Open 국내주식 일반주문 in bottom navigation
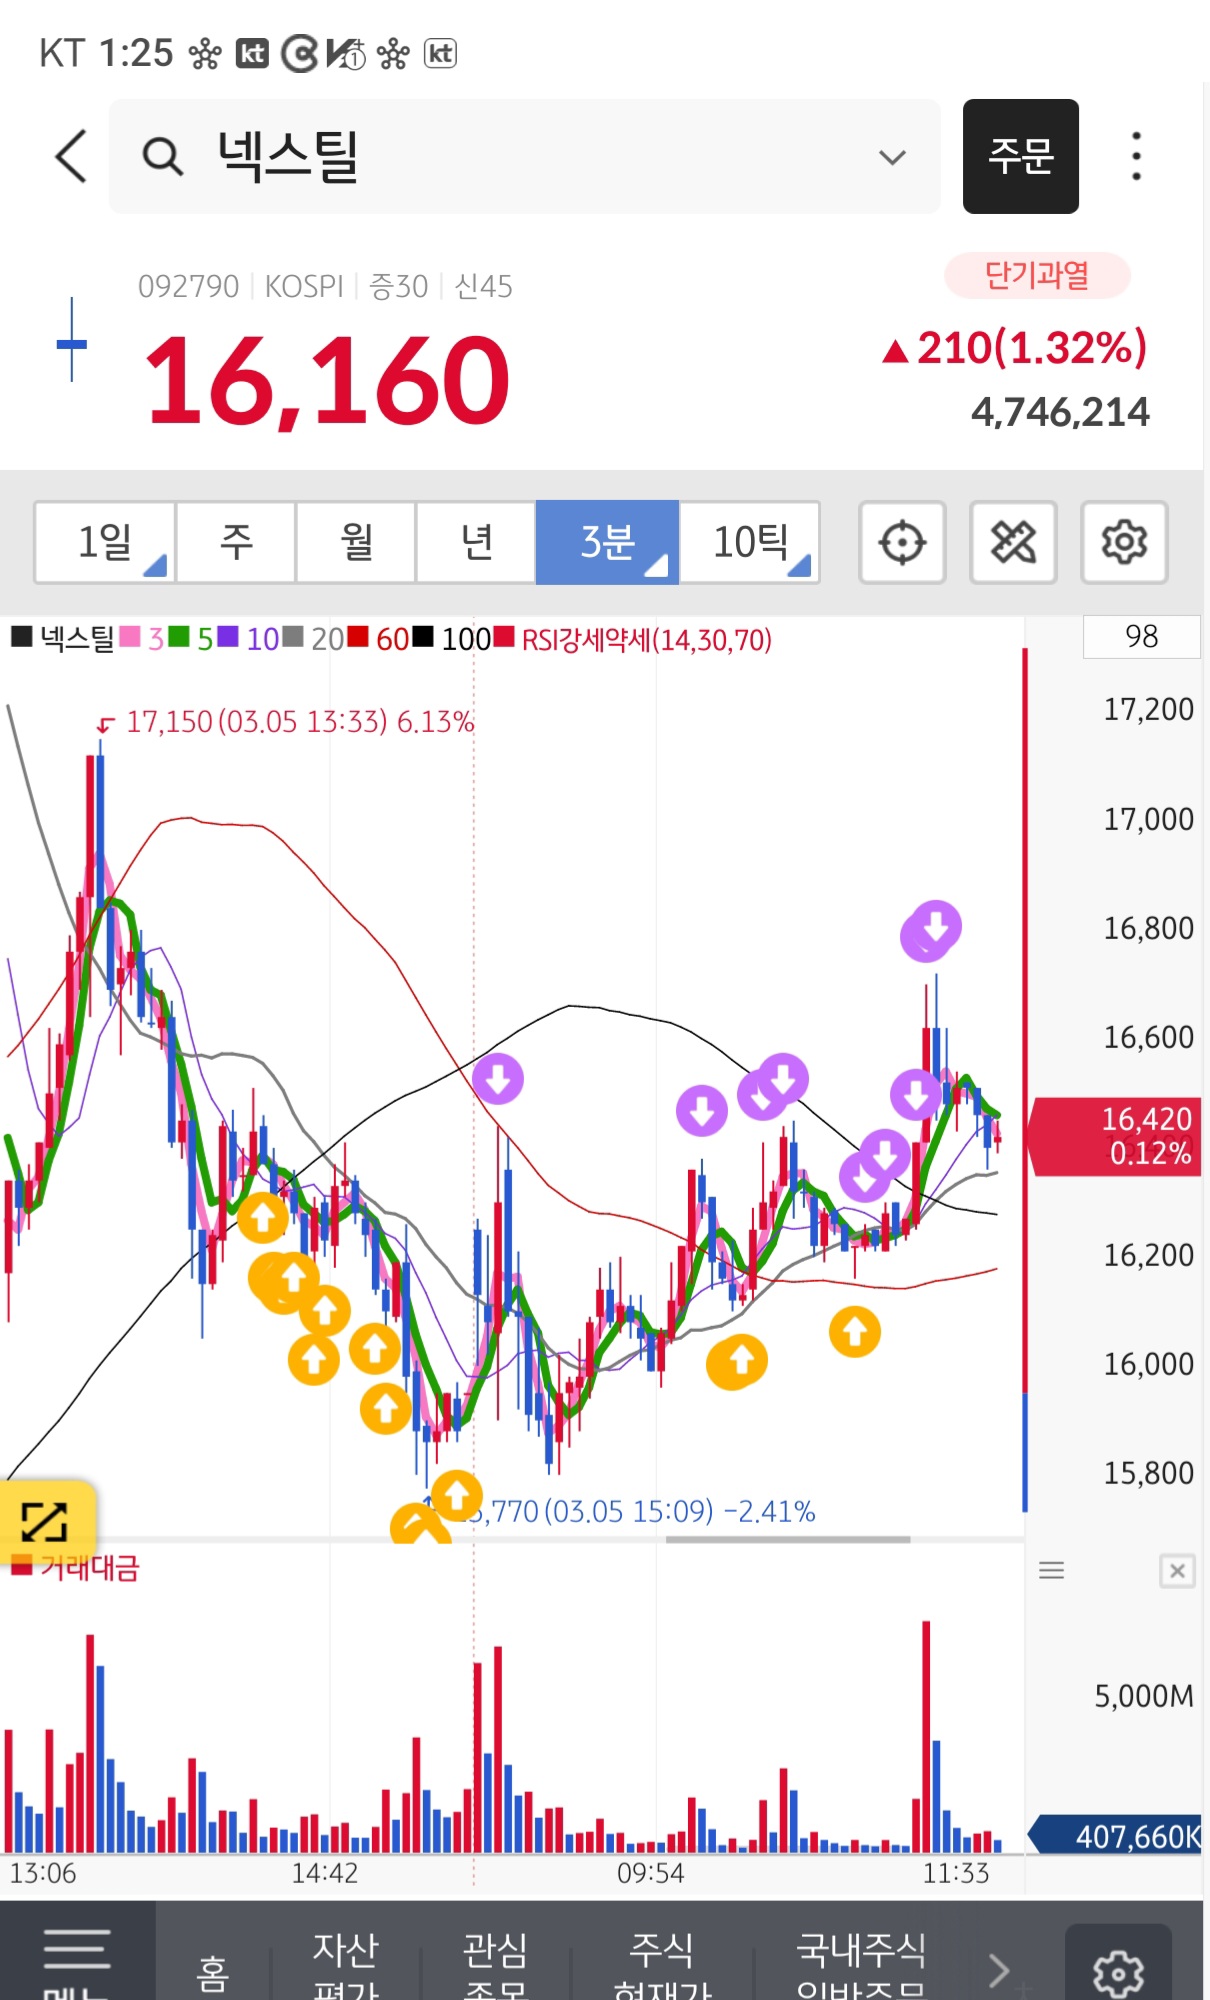Screen dimensions: 1210x2000 pos(861,1968)
